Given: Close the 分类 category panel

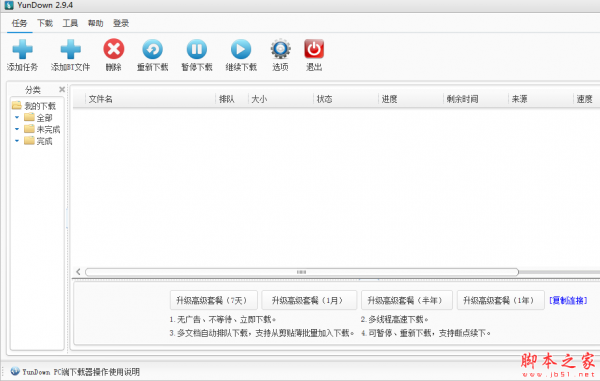Looking at the screenshot, I should click(62, 90).
